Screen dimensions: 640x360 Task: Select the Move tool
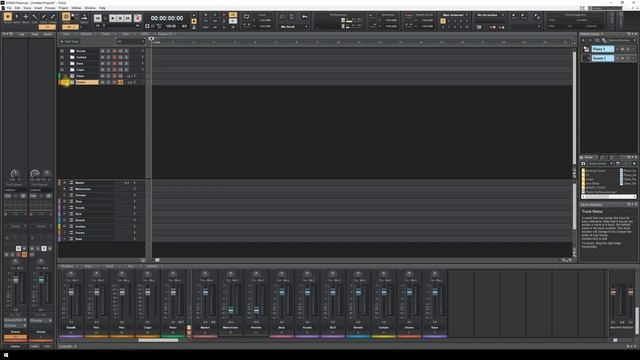click(26, 17)
